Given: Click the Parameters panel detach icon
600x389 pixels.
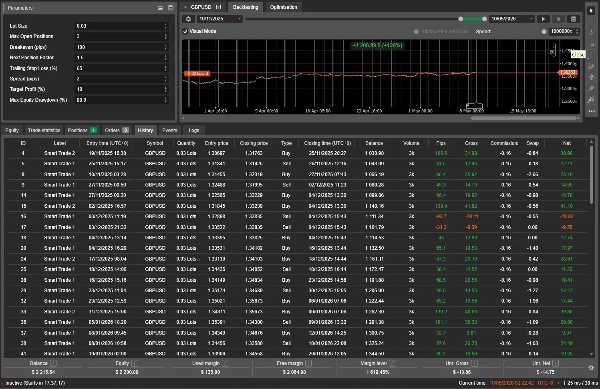Looking at the screenshot, I should pos(160,8).
